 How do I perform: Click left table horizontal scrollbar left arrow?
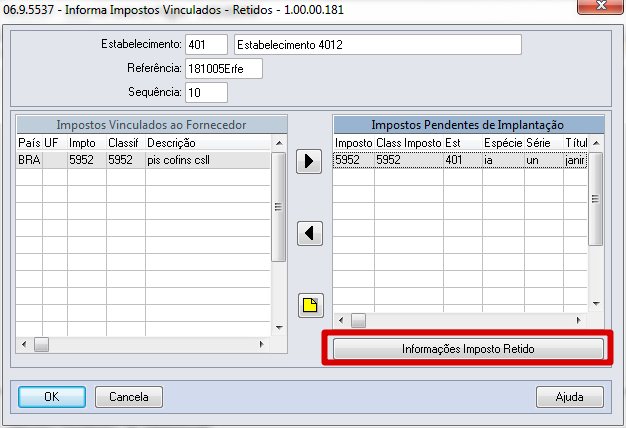pos(24,344)
